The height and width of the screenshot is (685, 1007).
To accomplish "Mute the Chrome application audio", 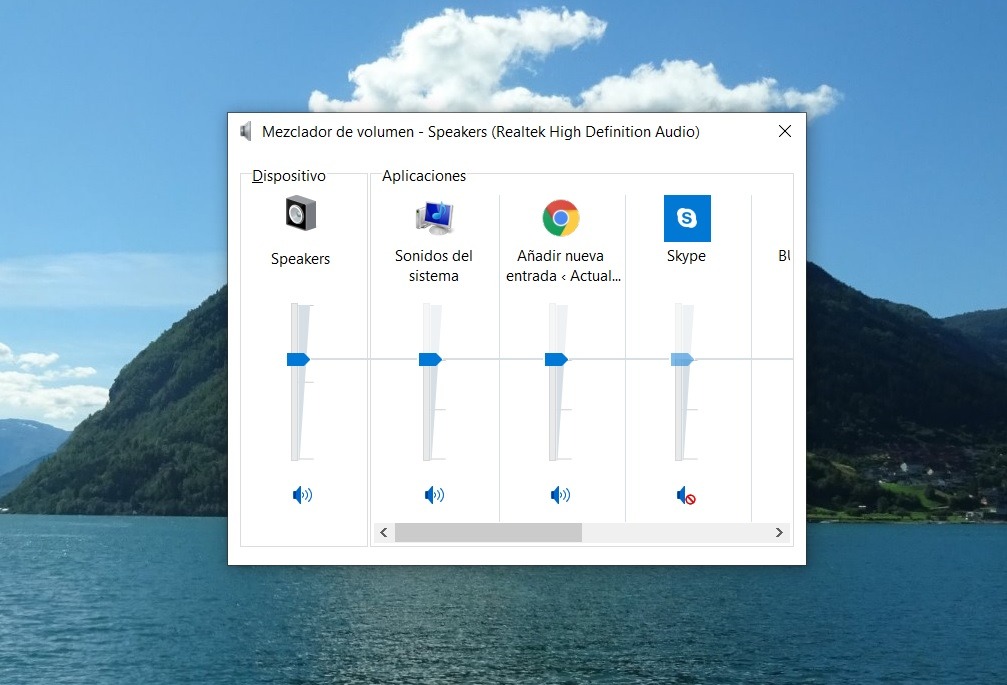I will [560, 494].
